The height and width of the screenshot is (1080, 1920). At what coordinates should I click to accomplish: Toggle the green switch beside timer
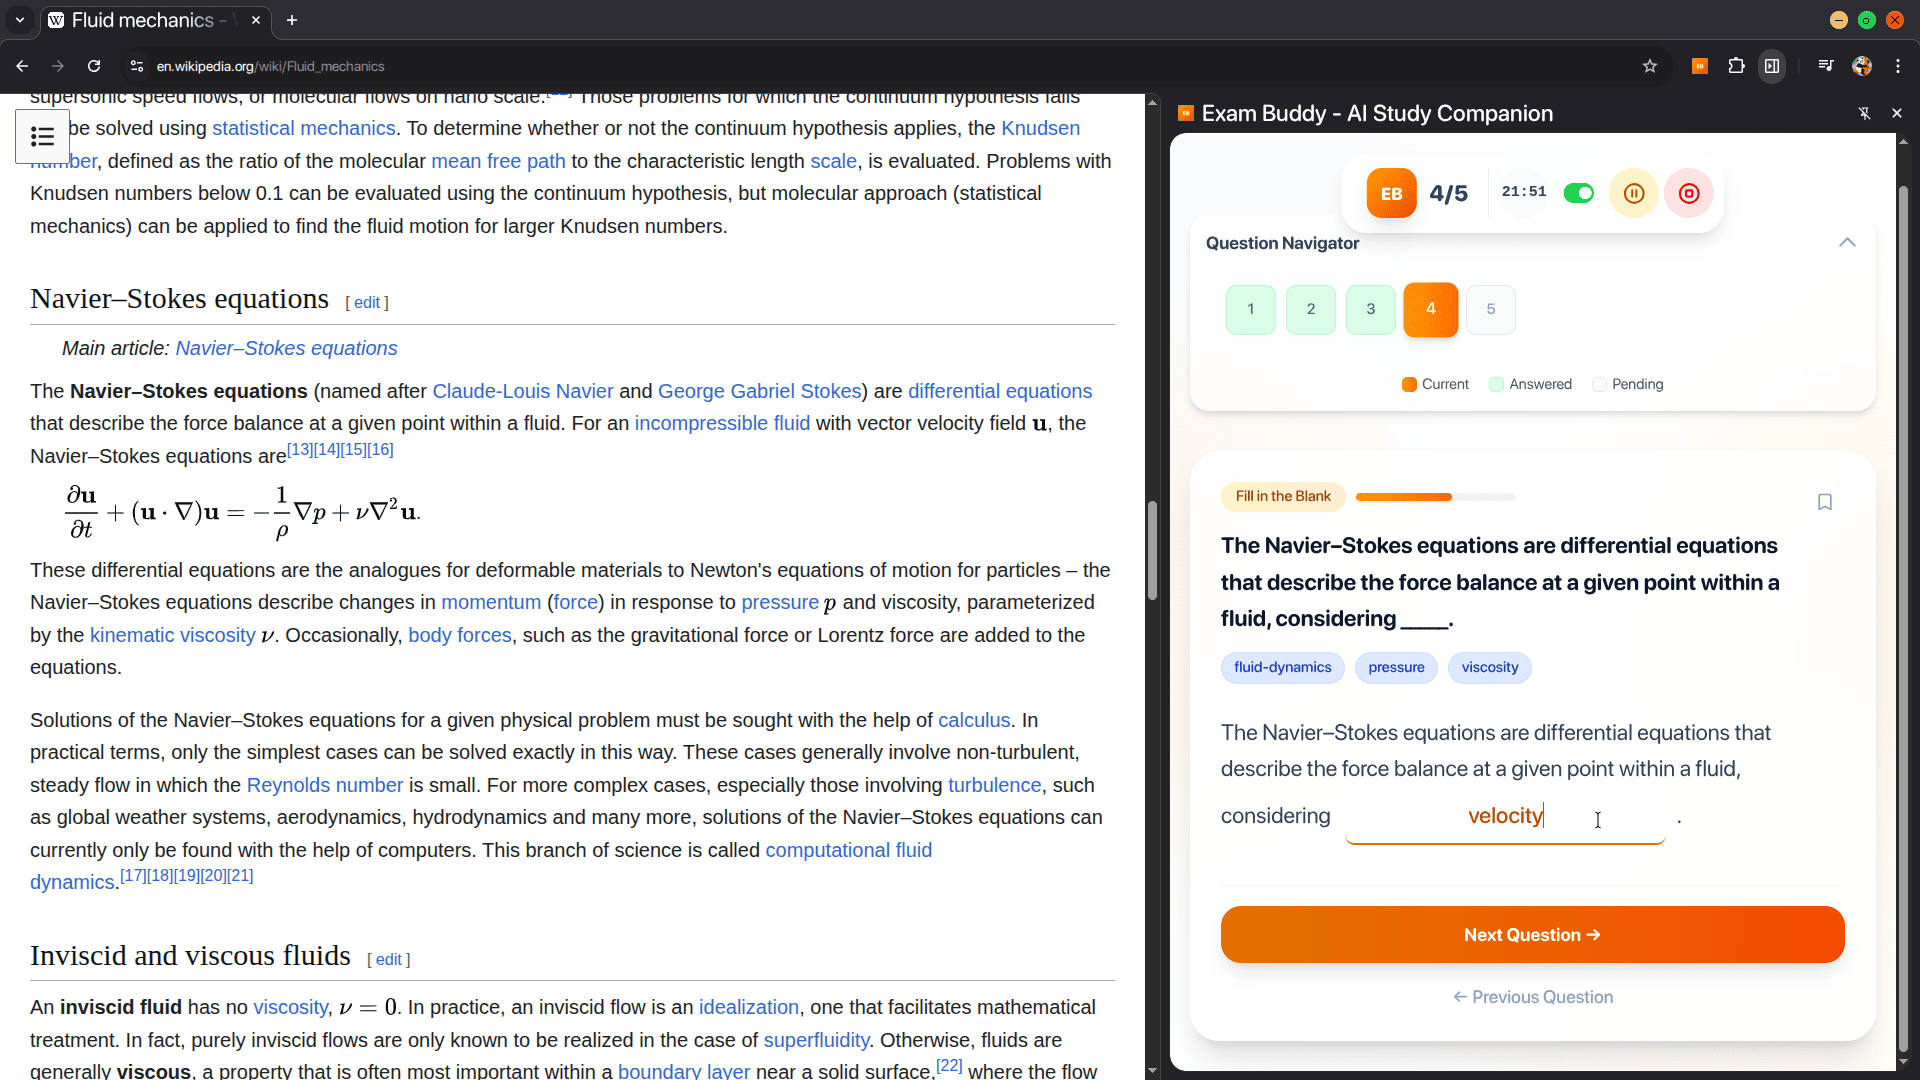pyautogui.click(x=1579, y=193)
